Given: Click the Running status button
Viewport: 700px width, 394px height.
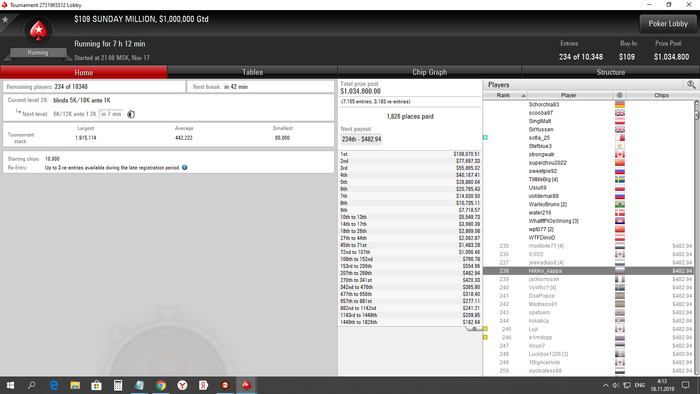Looking at the screenshot, I should click(x=38, y=53).
